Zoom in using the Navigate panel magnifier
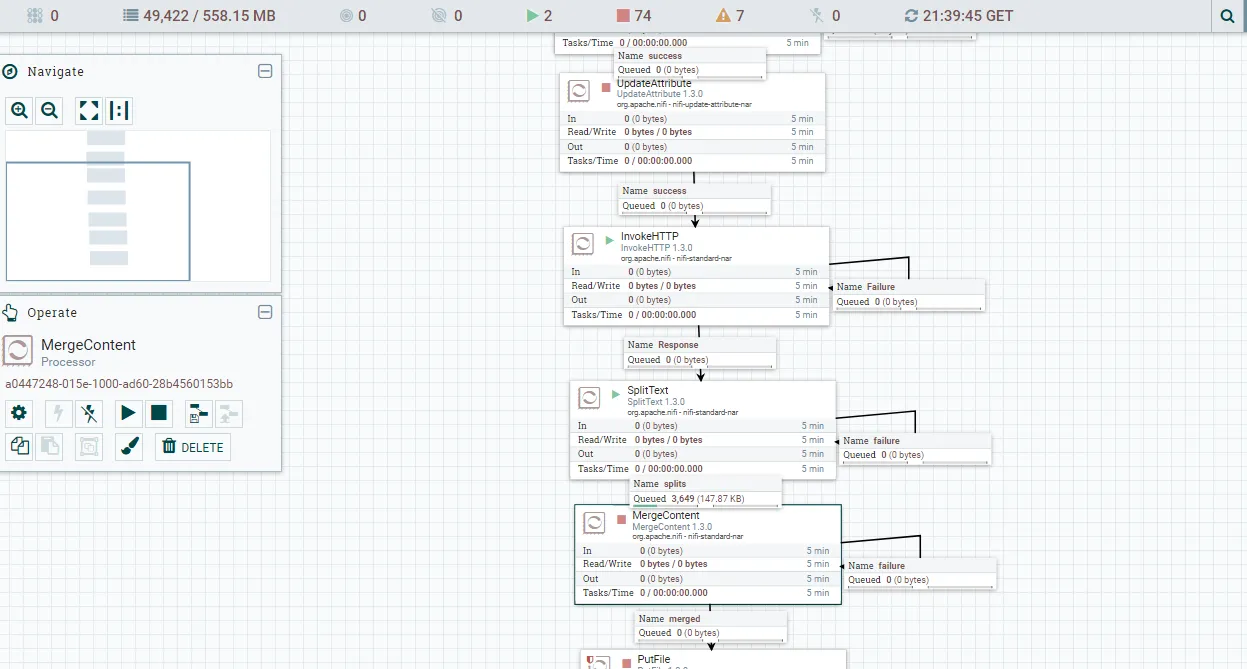 (x=19, y=111)
